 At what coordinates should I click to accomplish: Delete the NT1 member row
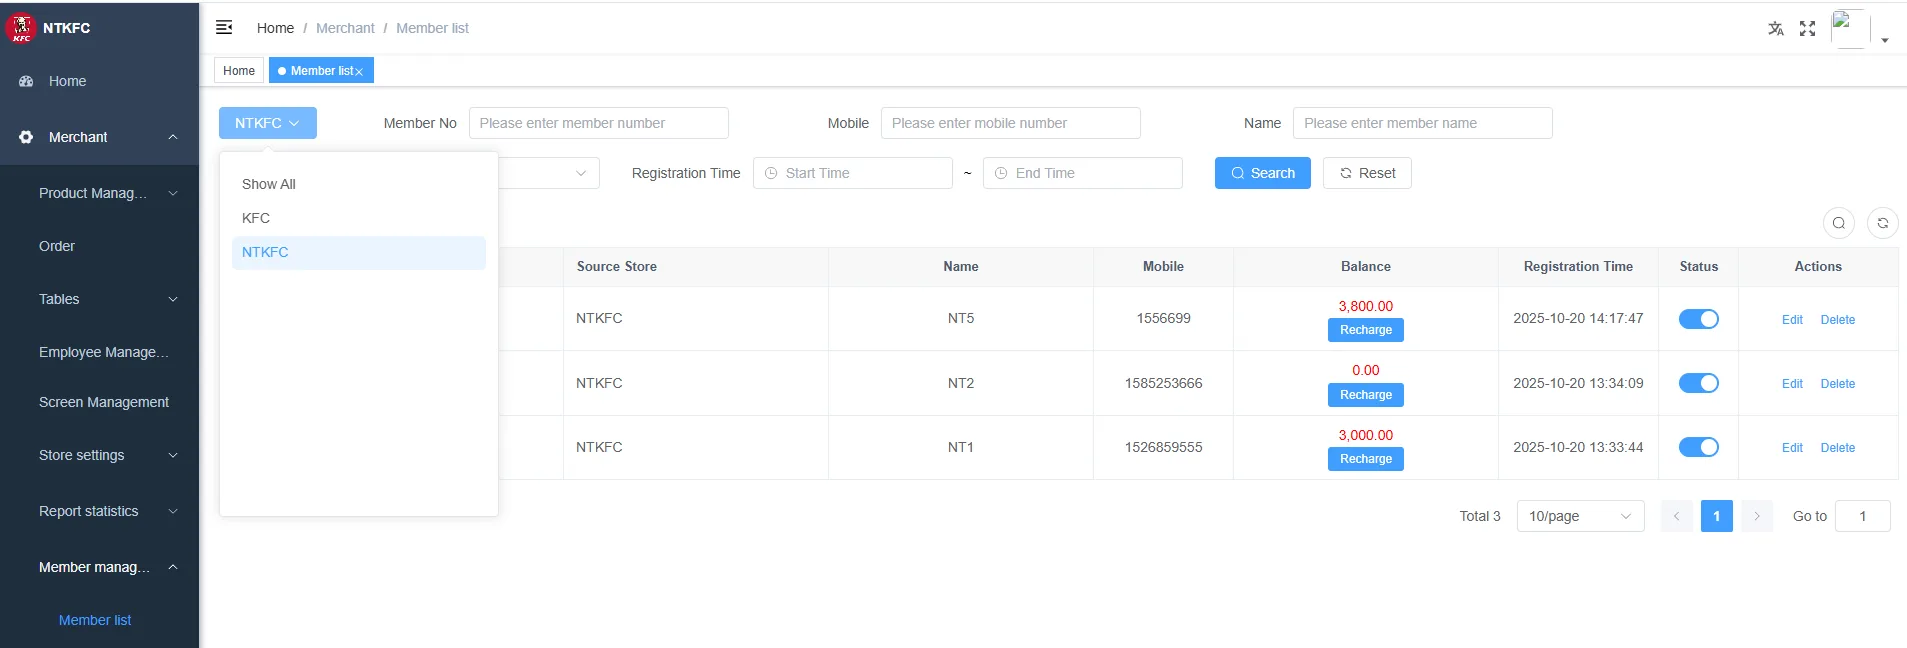tap(1837, 448)
